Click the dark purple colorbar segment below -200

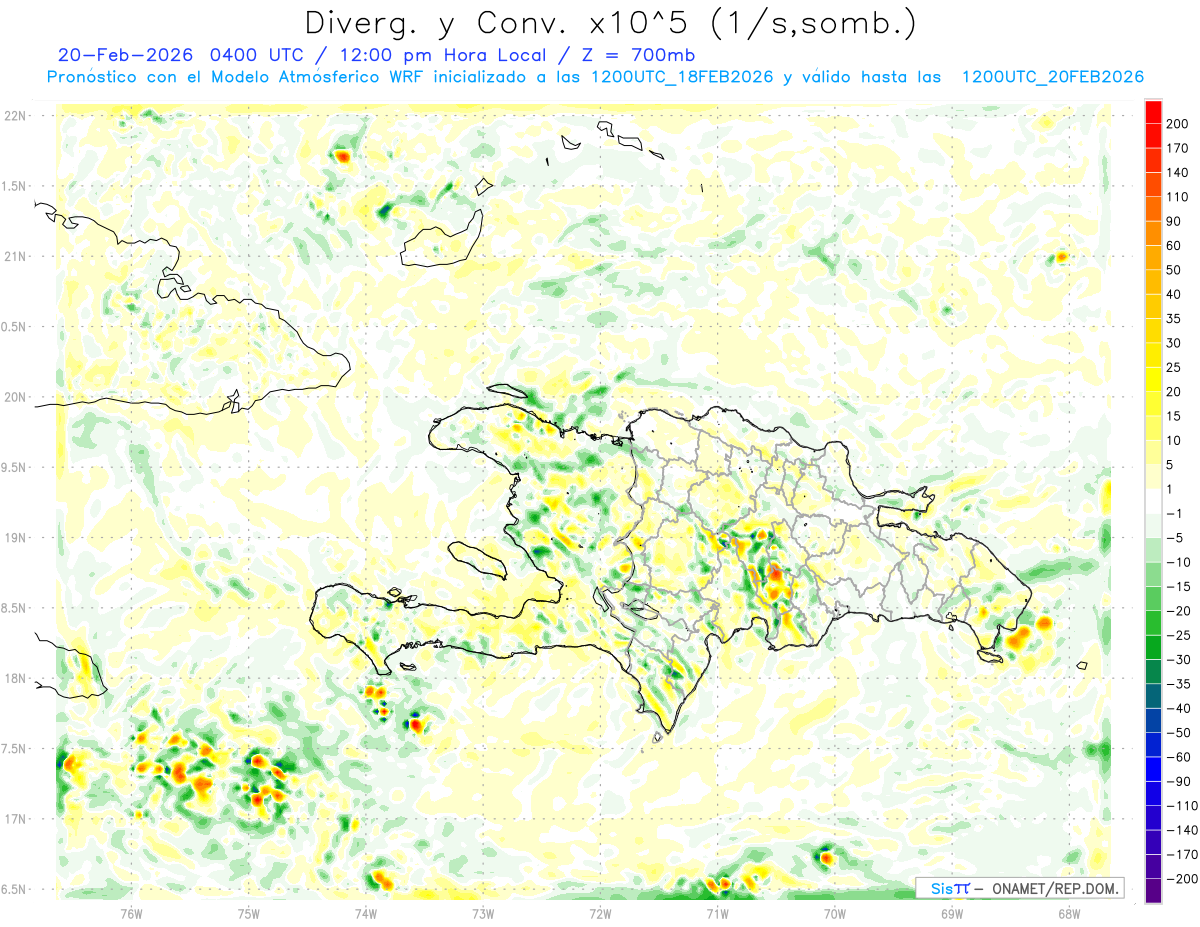[1153, 891]
